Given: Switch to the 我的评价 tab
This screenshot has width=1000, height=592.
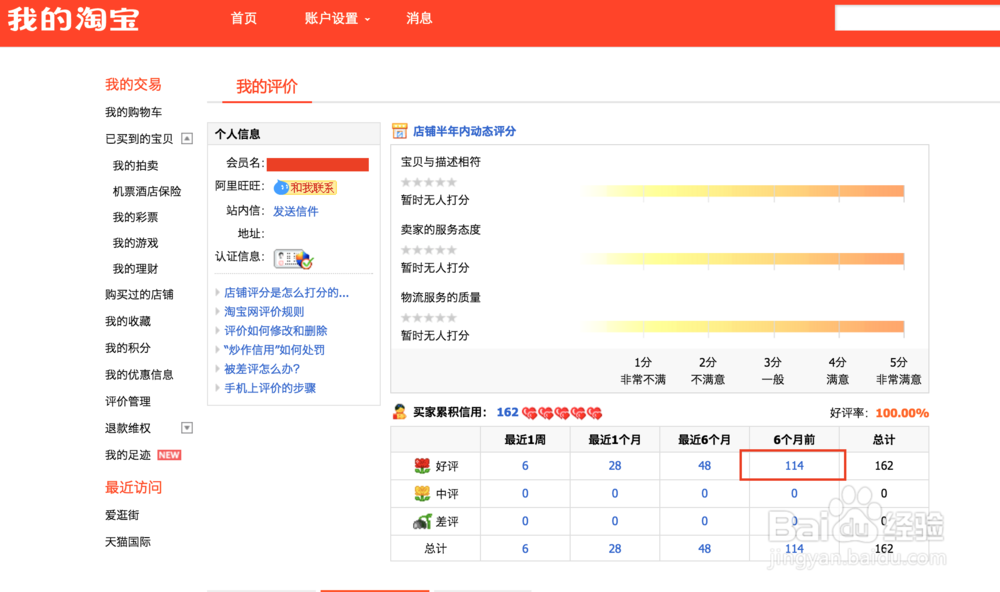Looking at the screenshot, I should [264, 86].
